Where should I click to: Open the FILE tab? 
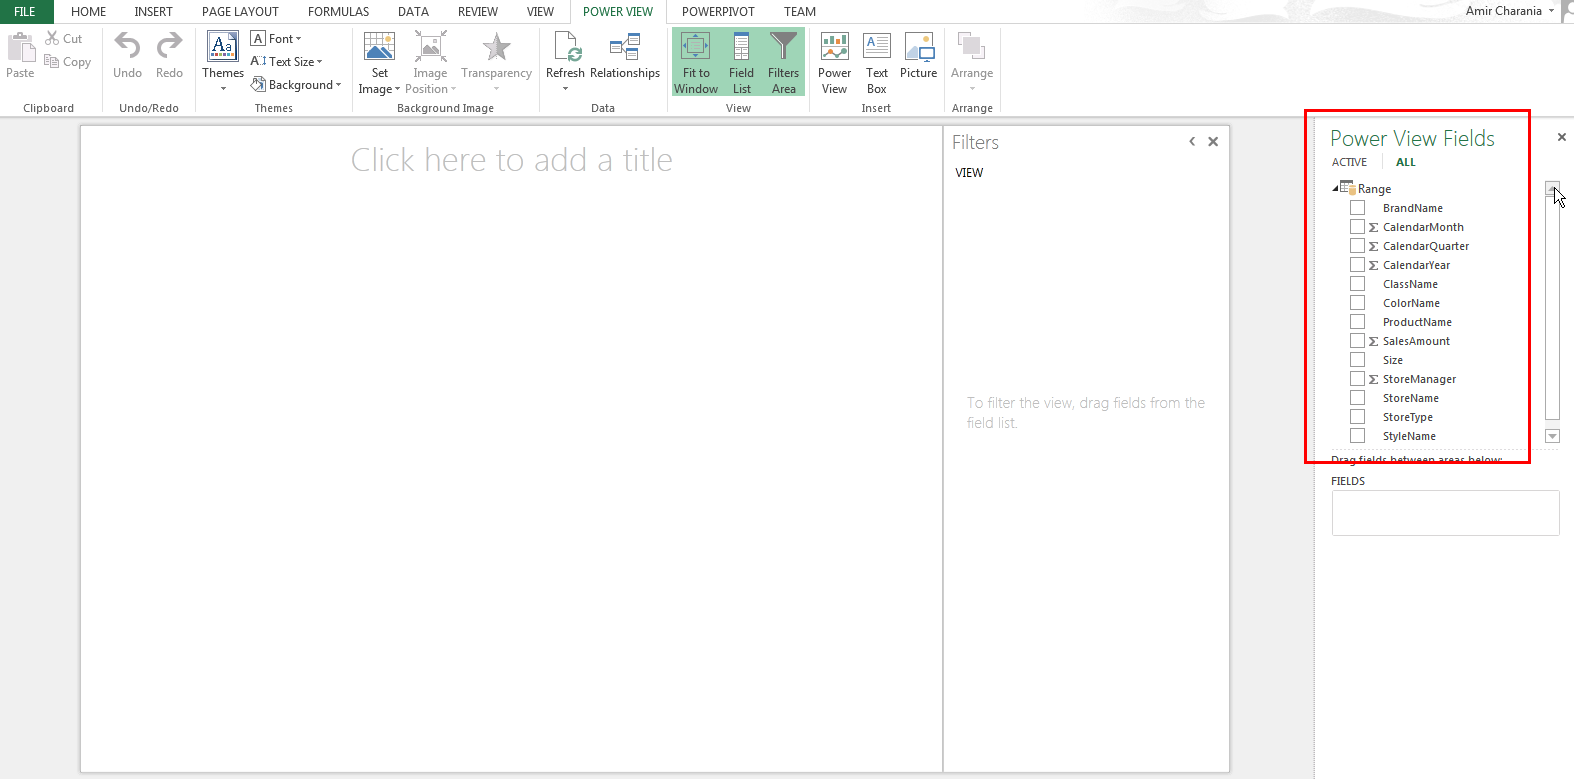pyautogui.click(x=25, y=12)
